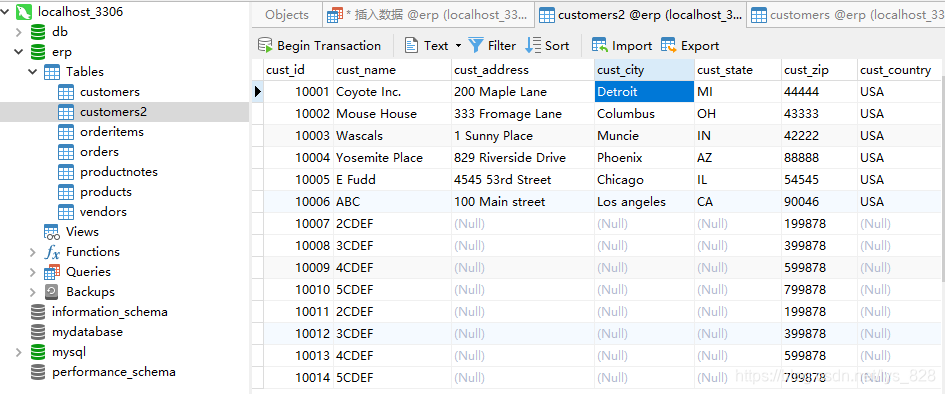Switch to the 插入数据 @erp query tab
The image size is (945, 394).
tap(429, 15)
